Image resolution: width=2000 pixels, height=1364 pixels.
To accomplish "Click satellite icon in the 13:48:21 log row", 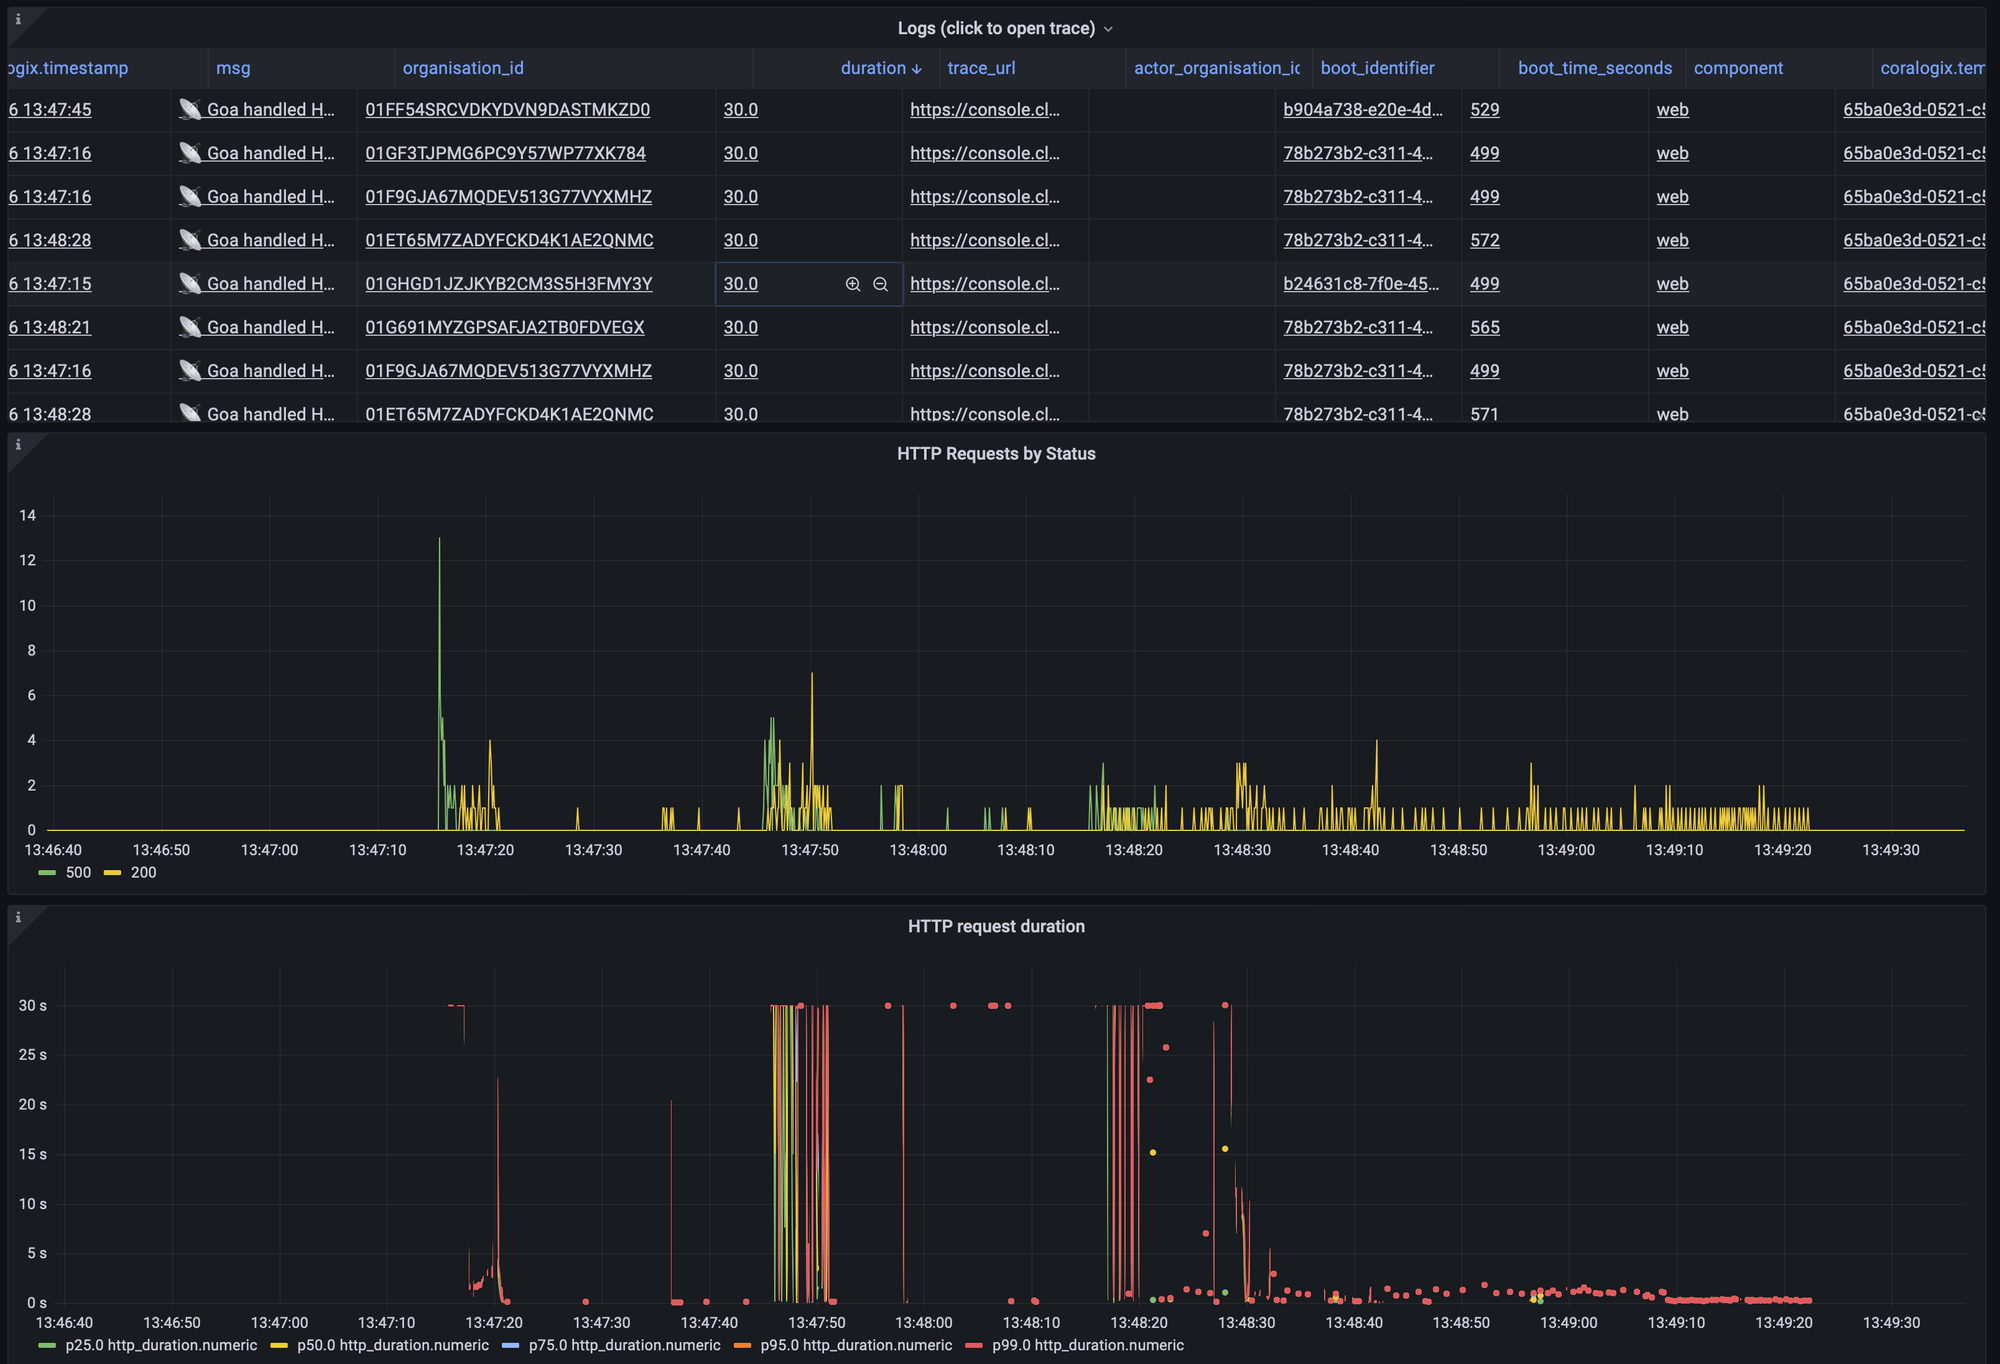I will pyautogui.click(x=190, y=327).
